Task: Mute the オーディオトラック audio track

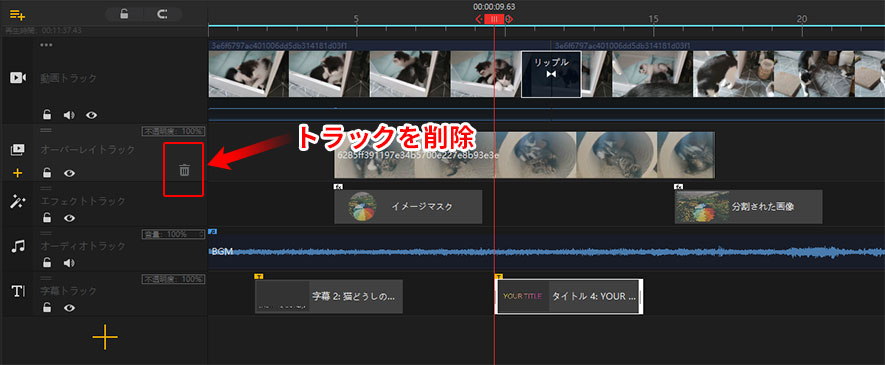Action: (x=69, y=262)
